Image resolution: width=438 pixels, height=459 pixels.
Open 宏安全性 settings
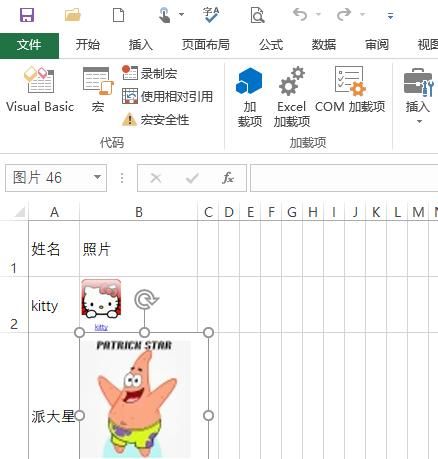tap(156, 120)
